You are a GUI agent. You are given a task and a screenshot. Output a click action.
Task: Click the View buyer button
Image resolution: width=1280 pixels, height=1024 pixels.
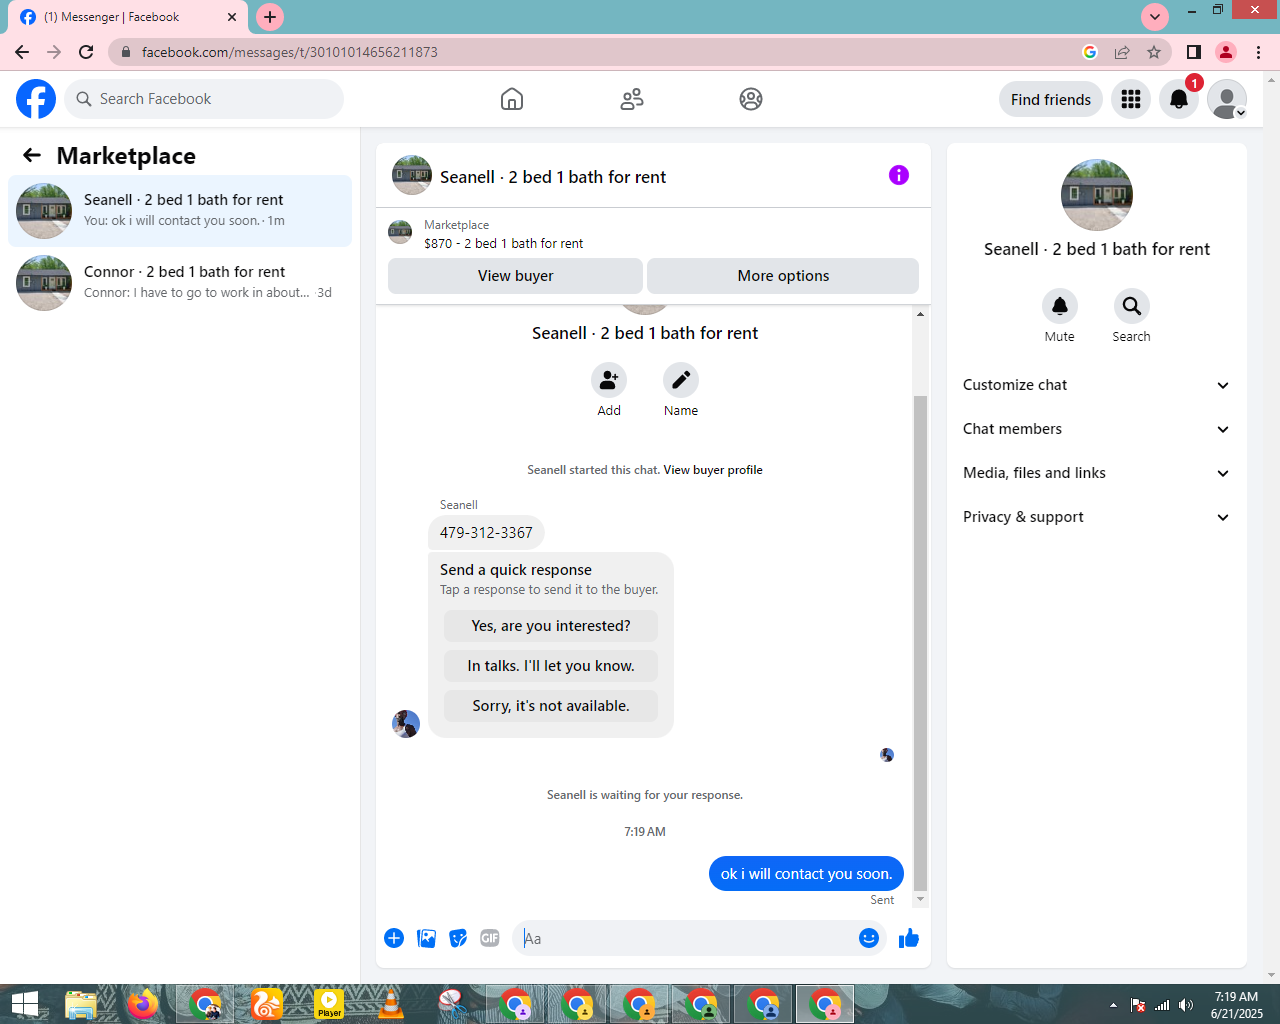pos(515,276)
